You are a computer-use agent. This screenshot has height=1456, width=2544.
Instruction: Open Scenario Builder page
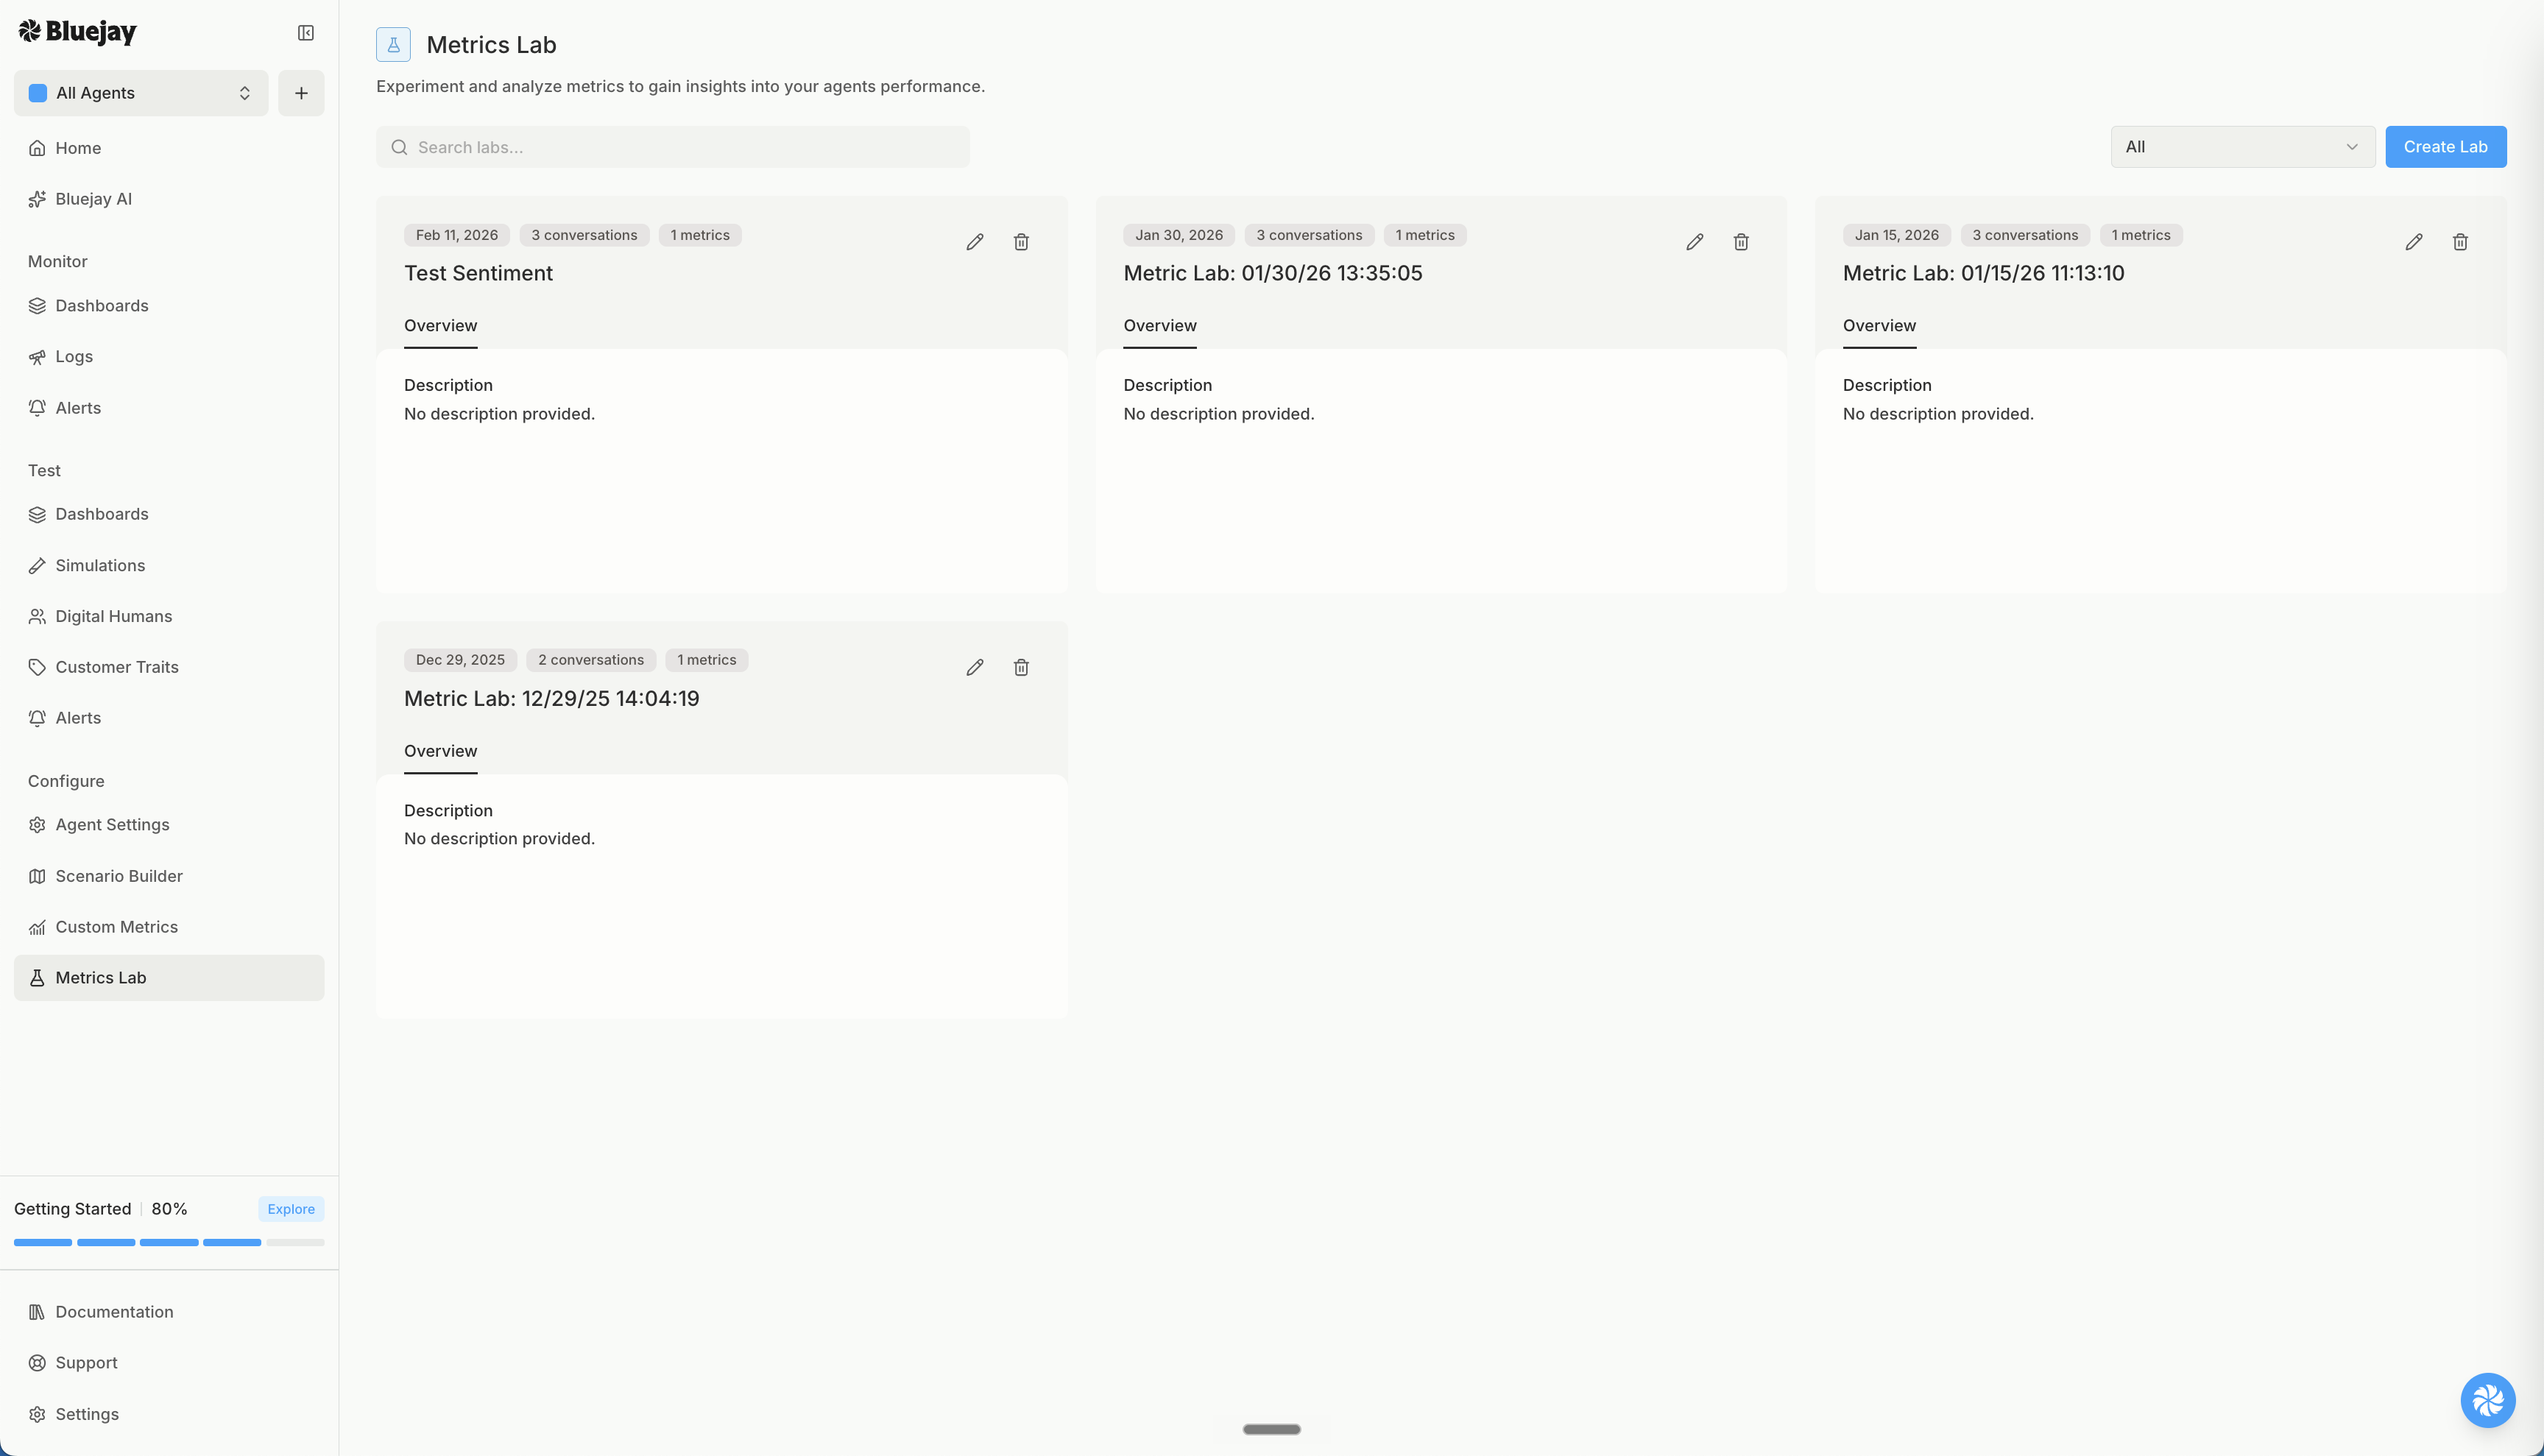click(169, 876)
